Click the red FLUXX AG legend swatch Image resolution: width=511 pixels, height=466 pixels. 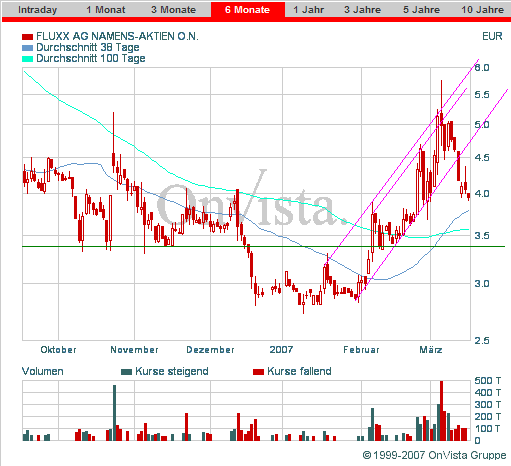(27, 37)
